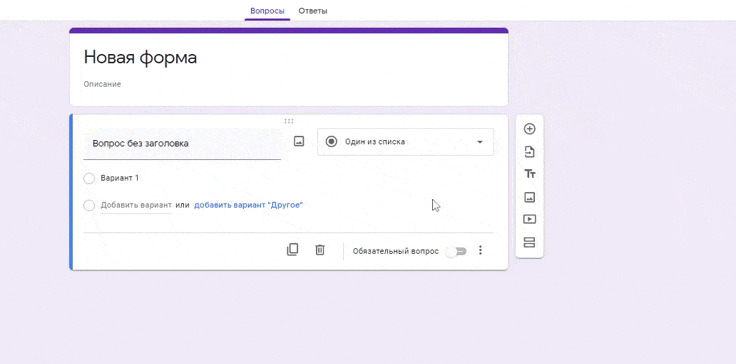The height and width of the screenshot is (364, 736).
Task: Delete the question with the trash icon
Action: 320,249
